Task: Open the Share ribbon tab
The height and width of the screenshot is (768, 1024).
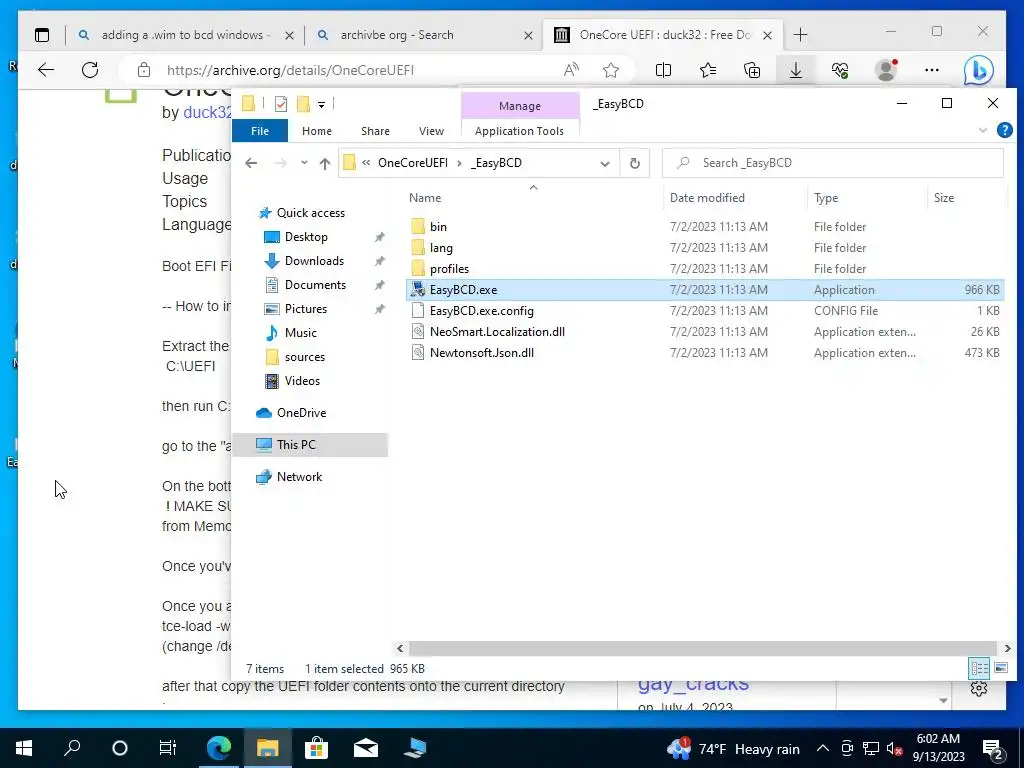Action: 376,131
